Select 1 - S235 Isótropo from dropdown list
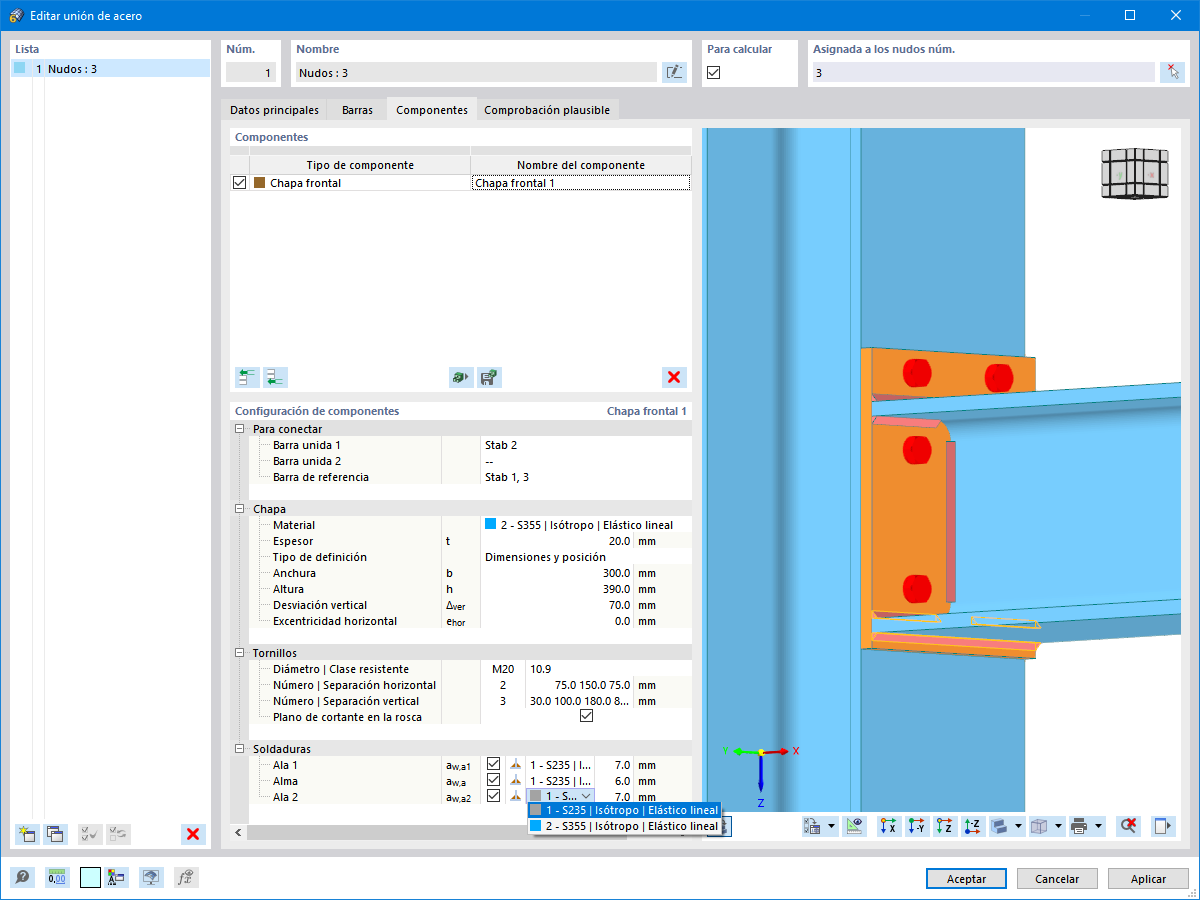Image resolution: width=1200 pixels, height=900 pixels. tap(624, 810)
